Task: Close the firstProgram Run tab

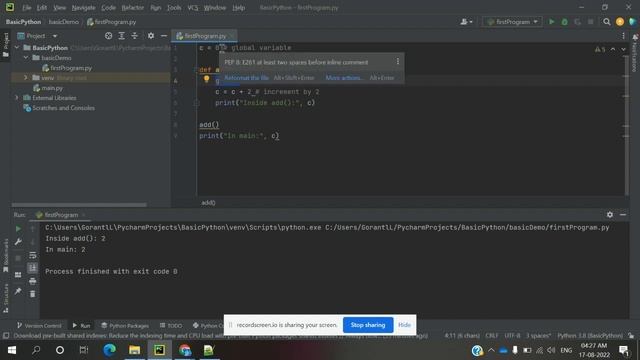Action: (83, 215)
